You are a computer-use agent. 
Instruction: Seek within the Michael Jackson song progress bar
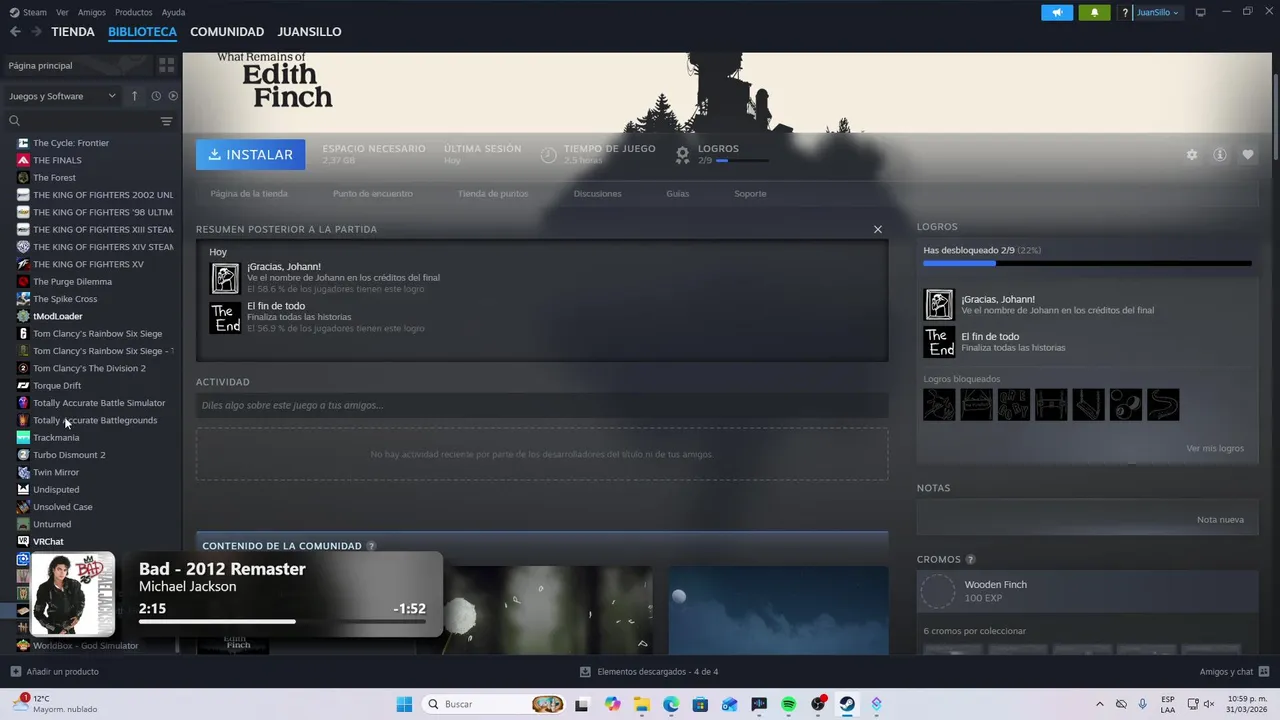[282, 621]
